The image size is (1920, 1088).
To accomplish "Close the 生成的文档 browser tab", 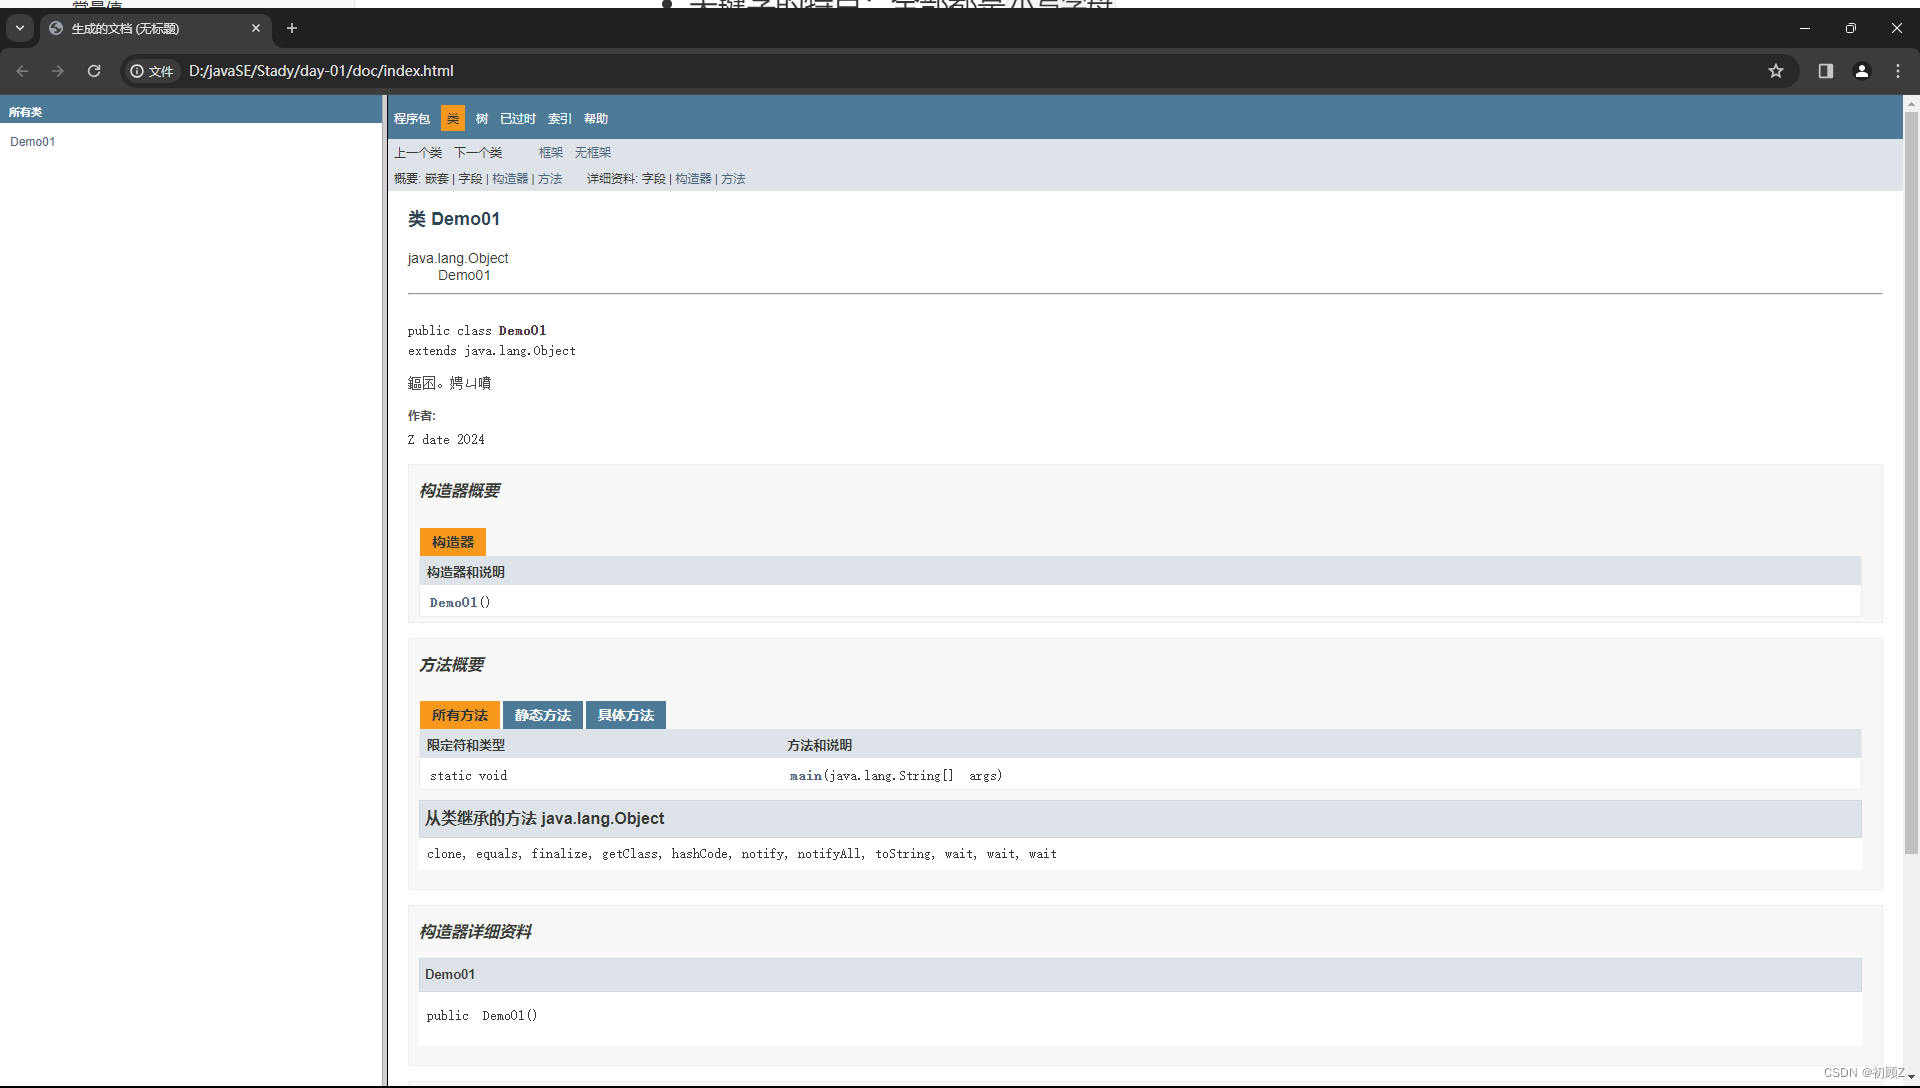I will (256, 28).
